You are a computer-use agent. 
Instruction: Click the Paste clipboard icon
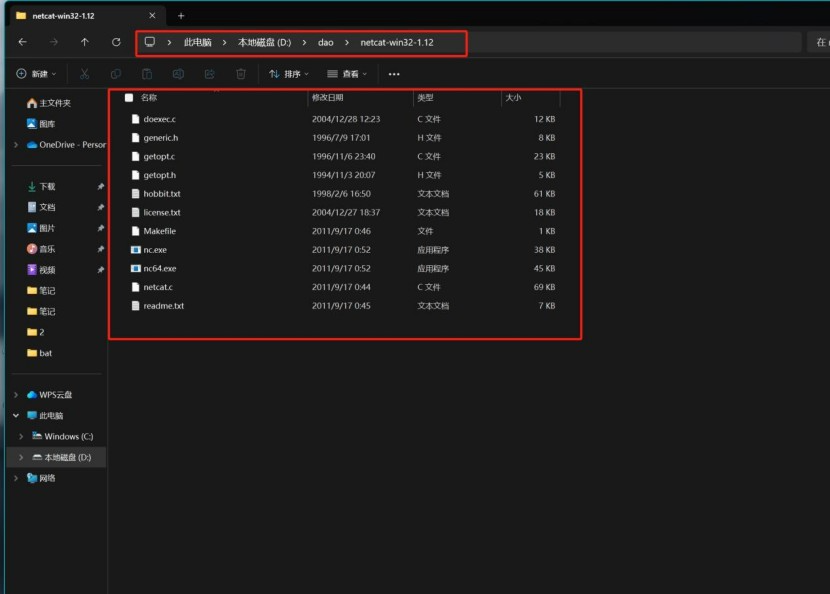(147, 74)
